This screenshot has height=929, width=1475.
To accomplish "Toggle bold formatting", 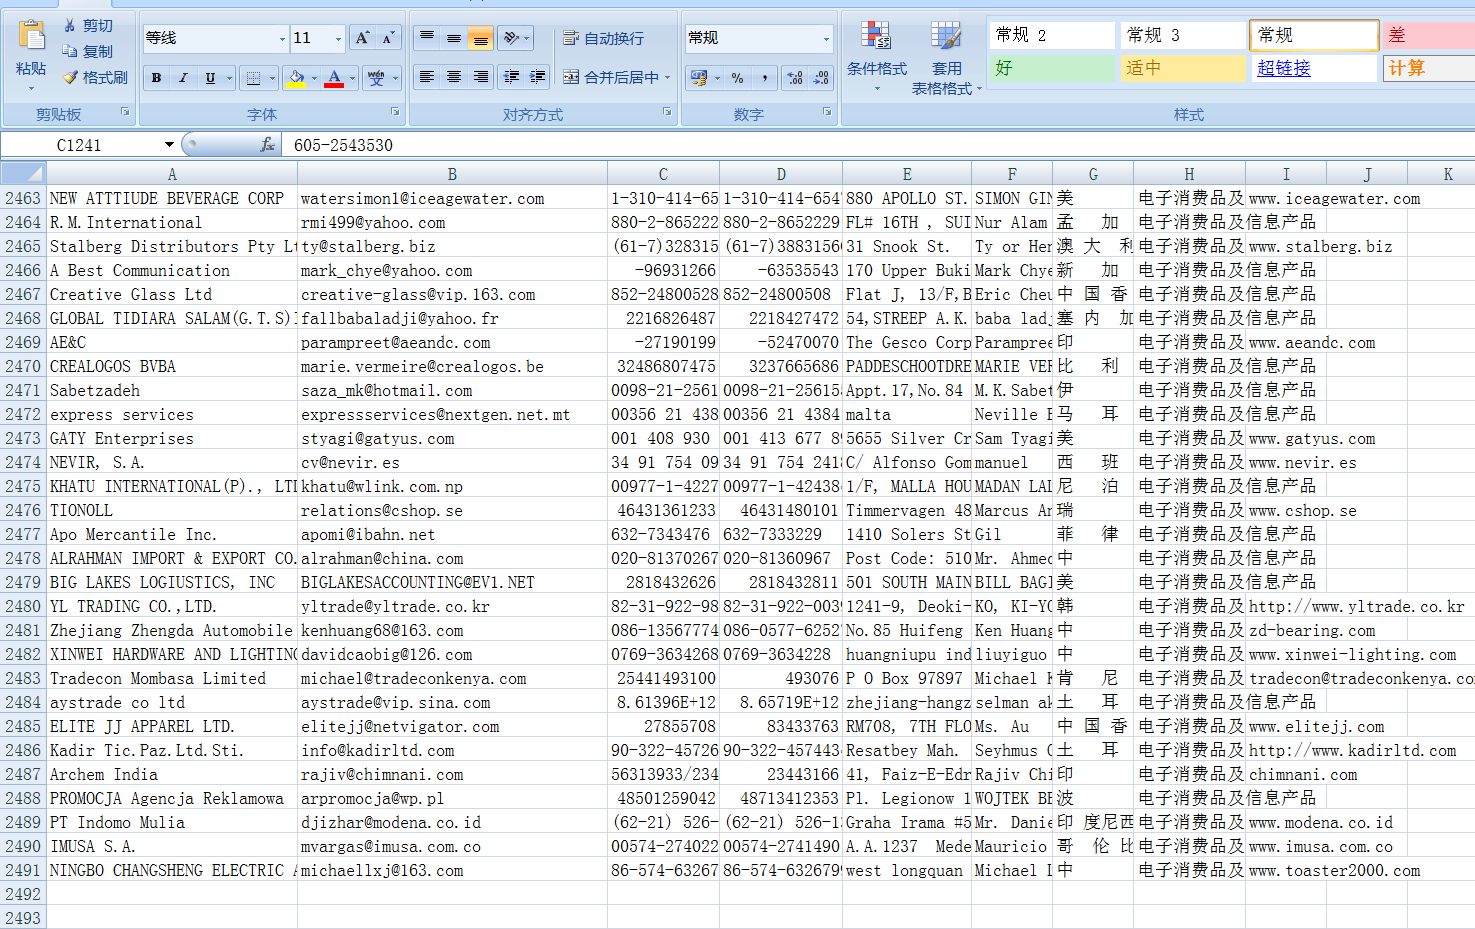I will (157, 78).
